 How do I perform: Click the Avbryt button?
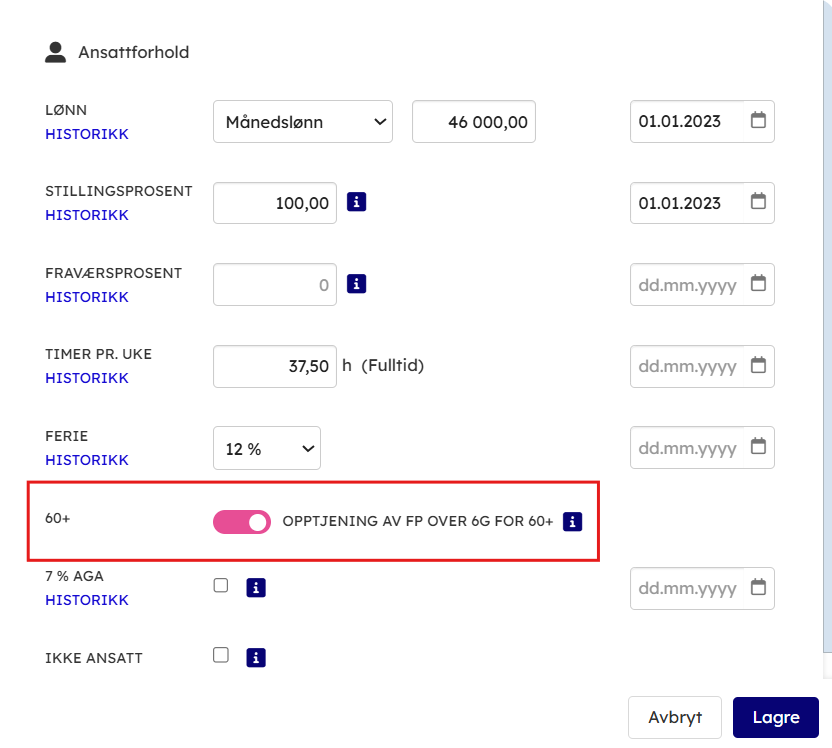[x=675, y=718]
